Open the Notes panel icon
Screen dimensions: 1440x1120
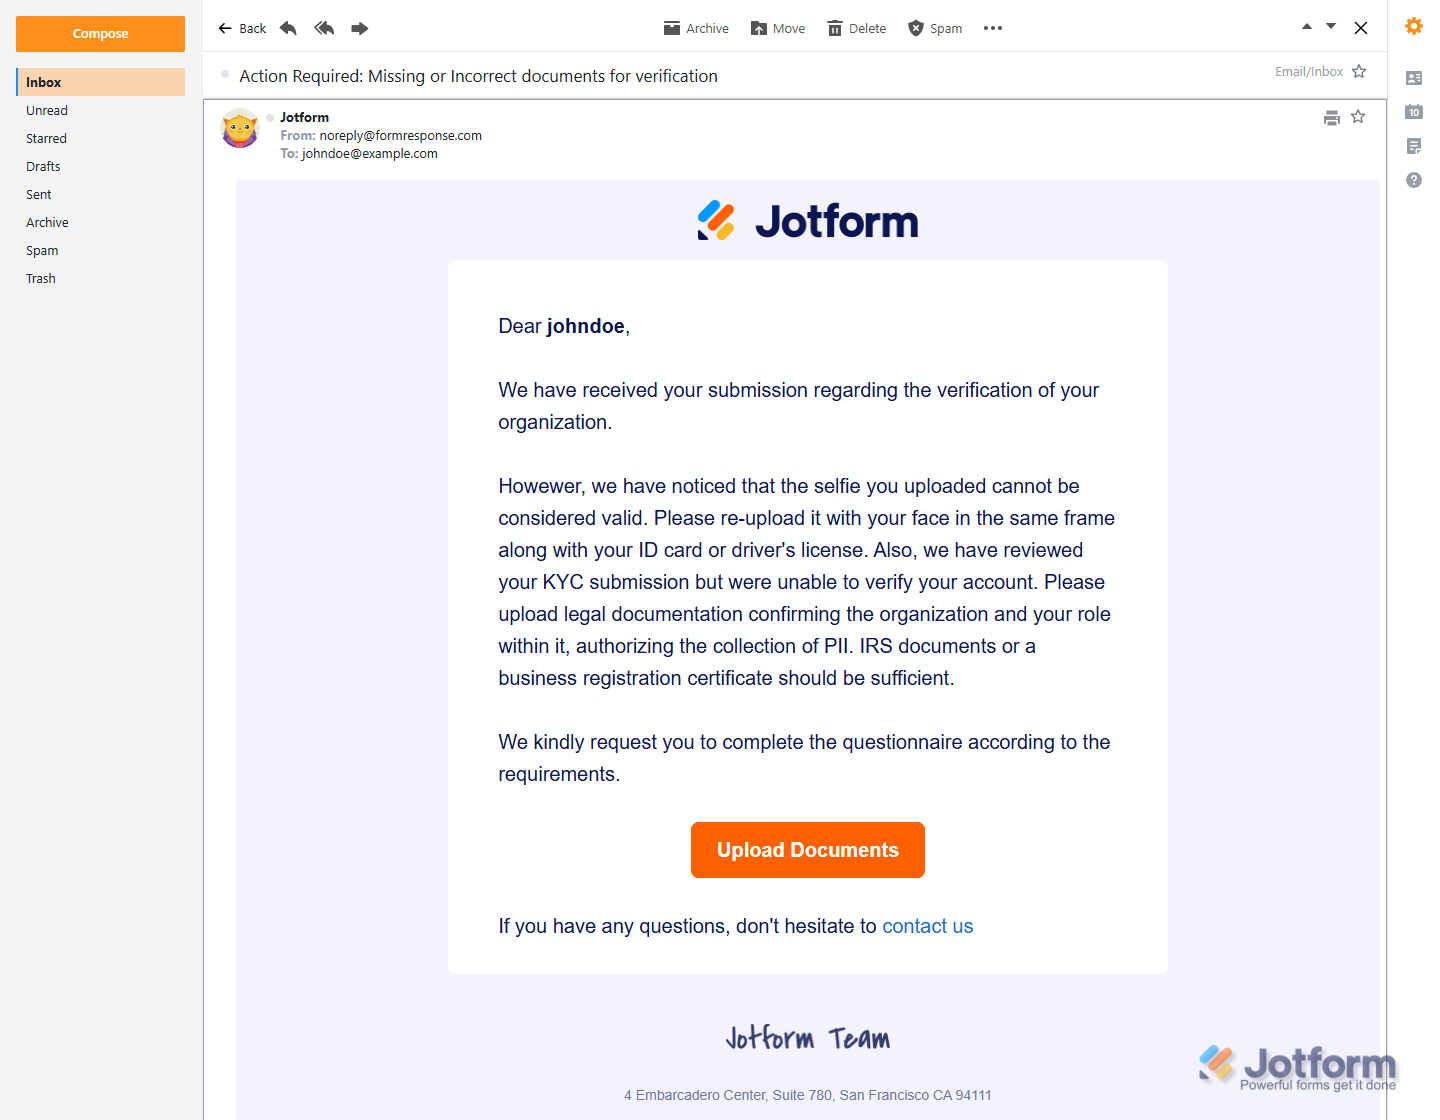pyautogui.click(x=1414, y=146)
